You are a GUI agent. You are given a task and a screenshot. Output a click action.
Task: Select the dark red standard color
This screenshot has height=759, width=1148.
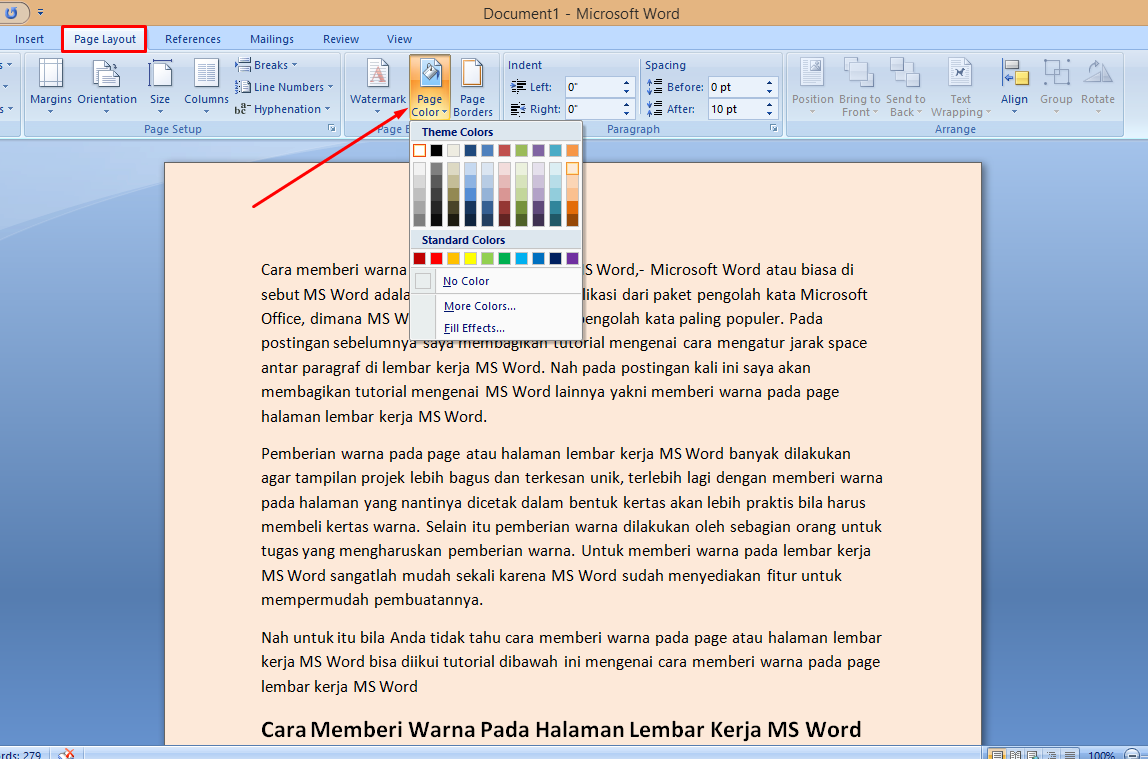click(x=420, y=258)
